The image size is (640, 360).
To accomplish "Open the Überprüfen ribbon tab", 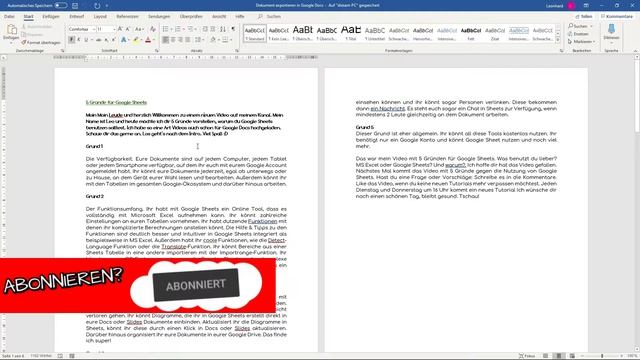I will click(191, 16).
